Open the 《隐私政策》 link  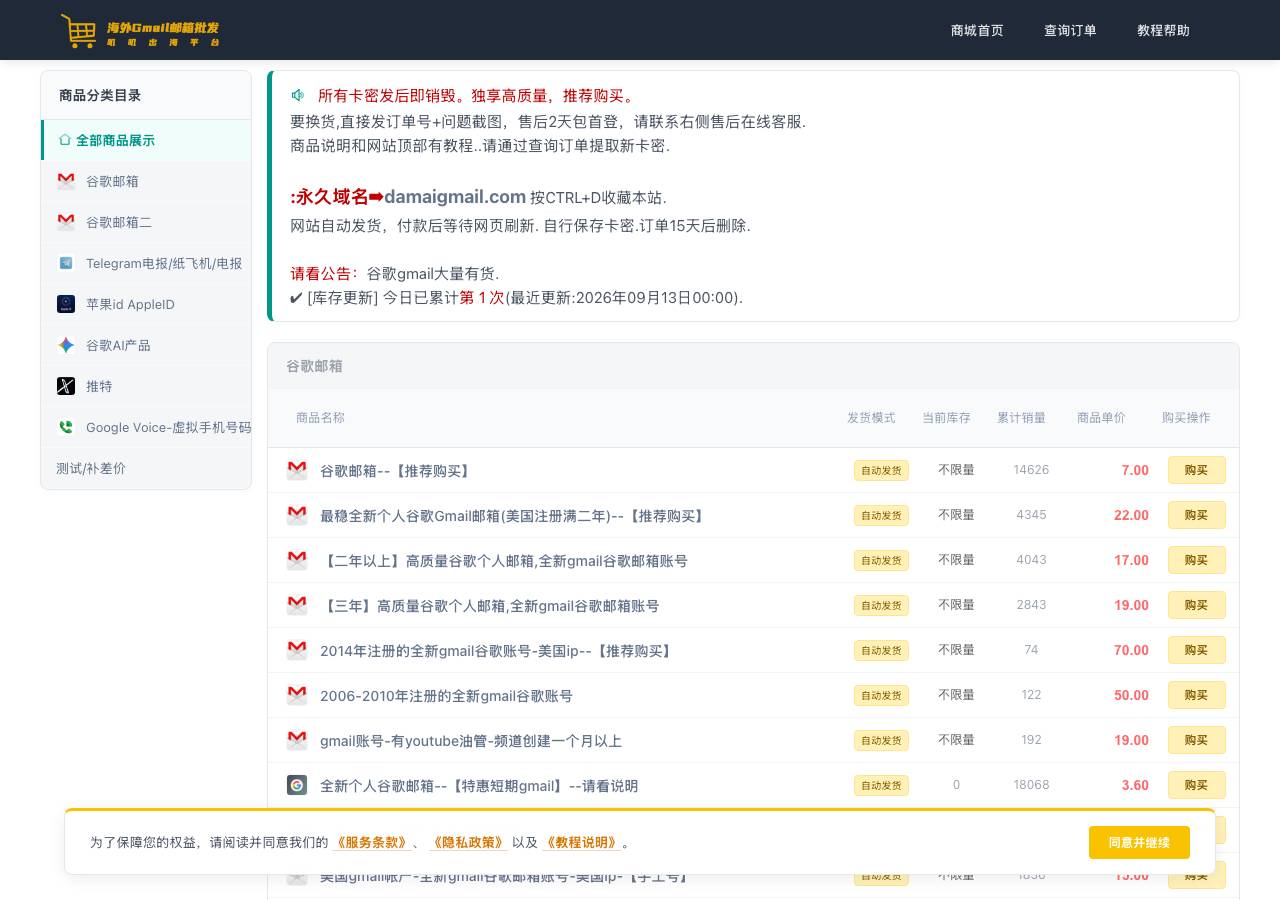pyautogui.click(x=468, y=842)
